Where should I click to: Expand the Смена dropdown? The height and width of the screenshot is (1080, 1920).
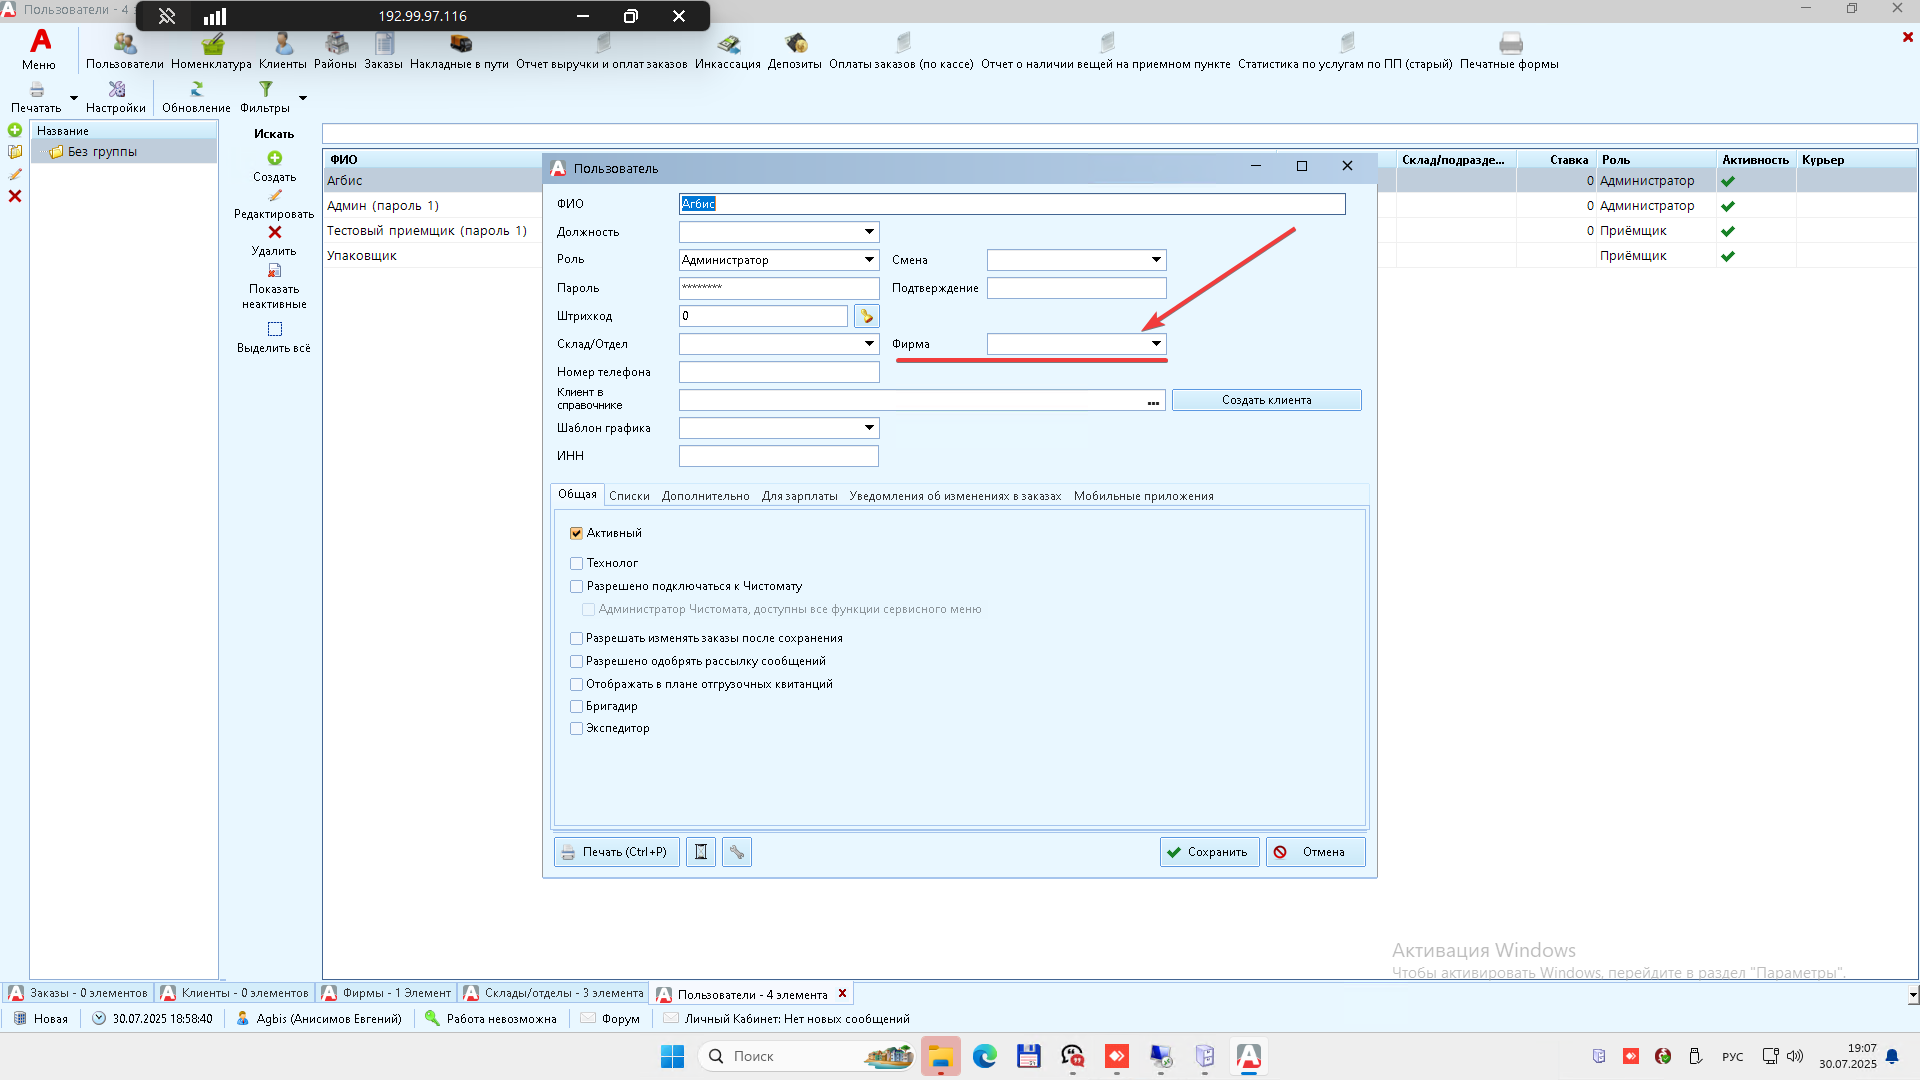1156,260
